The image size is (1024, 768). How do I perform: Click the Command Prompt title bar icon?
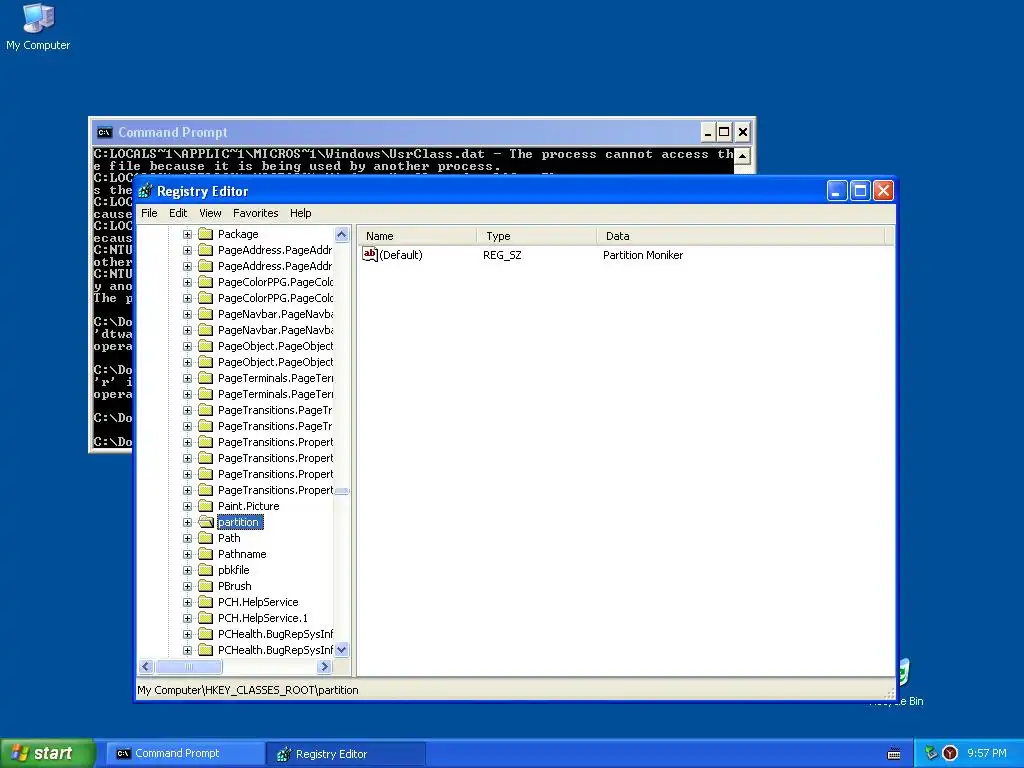click(104, 133)
